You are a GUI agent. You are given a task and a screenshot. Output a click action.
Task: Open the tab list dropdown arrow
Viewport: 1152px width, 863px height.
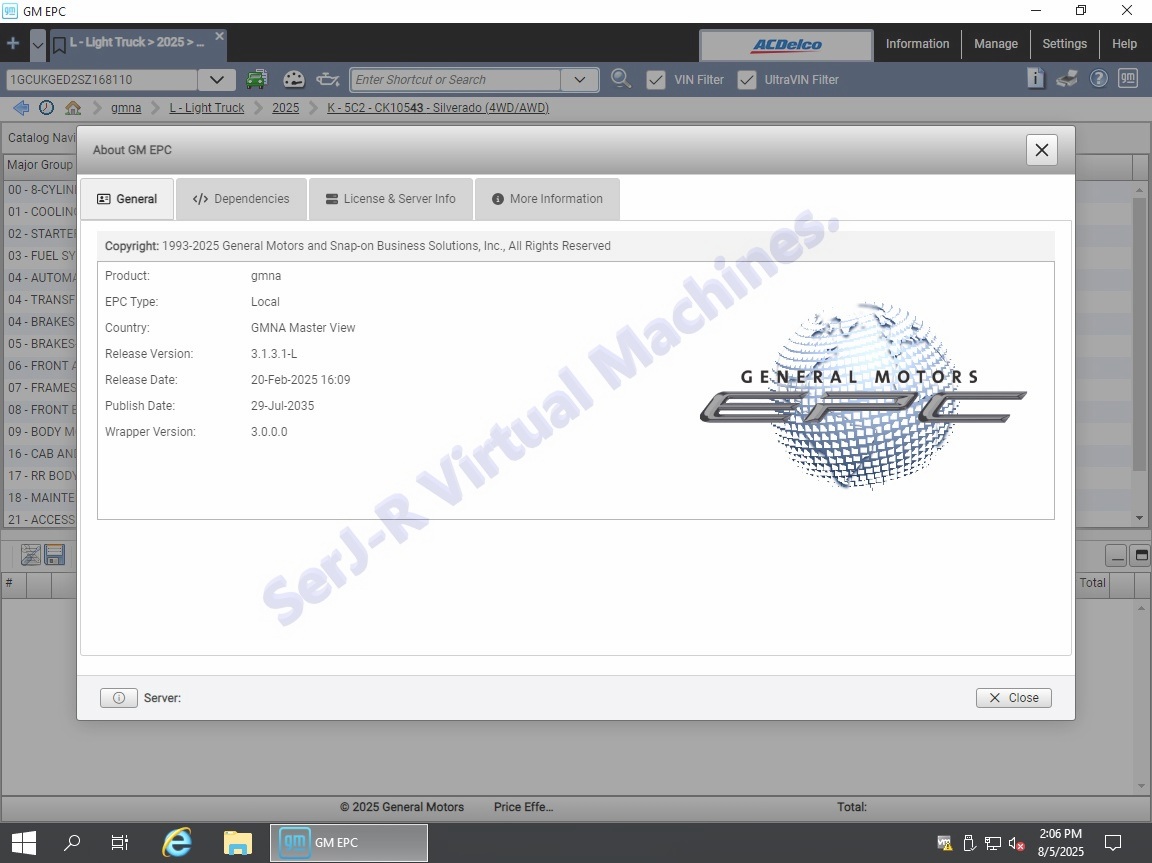[x=37, y=44]
